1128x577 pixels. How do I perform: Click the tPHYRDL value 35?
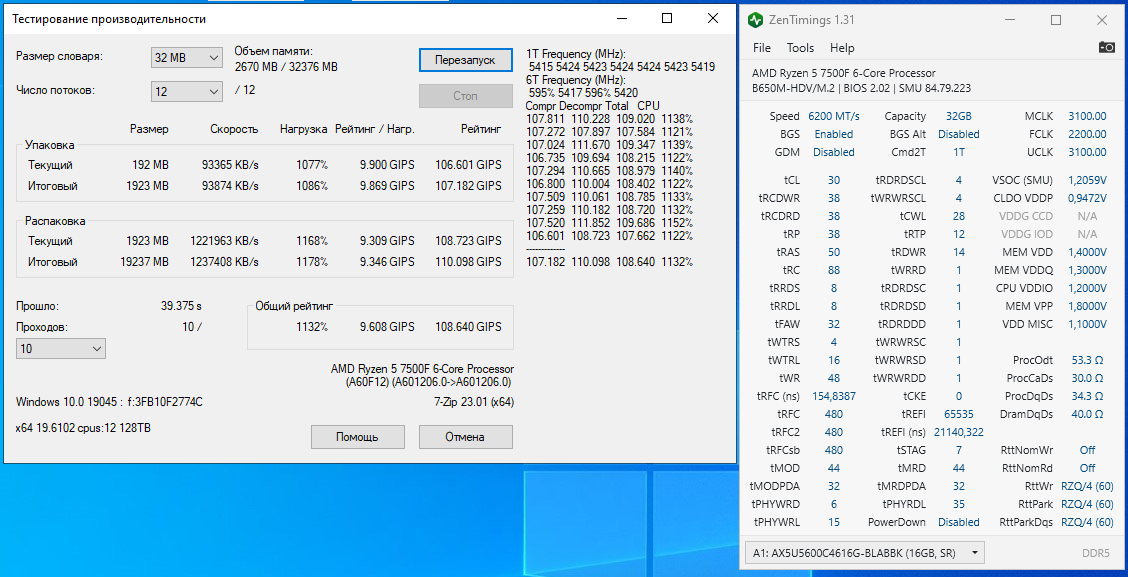point(959,504)
